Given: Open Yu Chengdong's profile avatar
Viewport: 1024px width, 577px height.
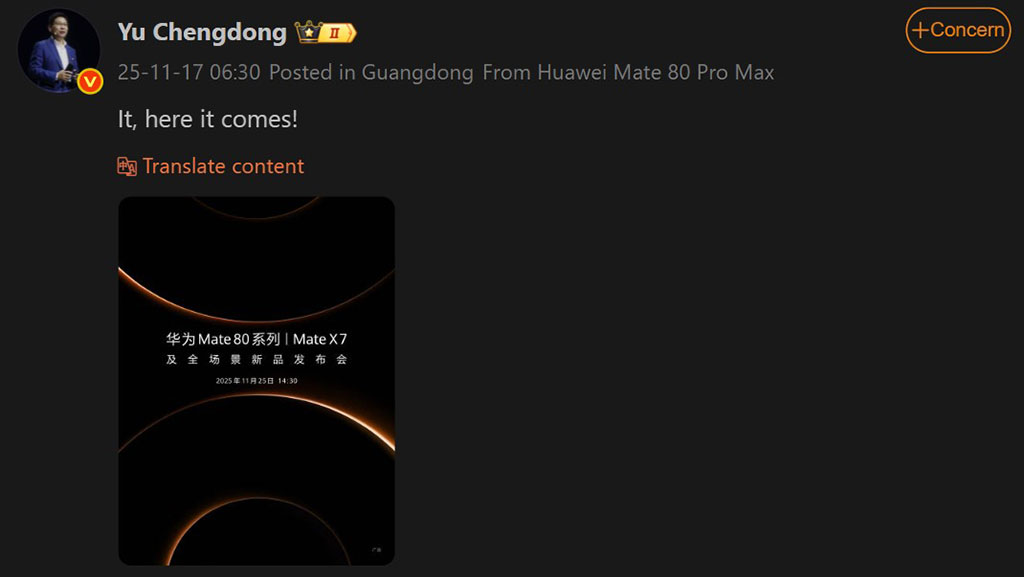Looking at the screenshot, I should (x=59, y=50).
